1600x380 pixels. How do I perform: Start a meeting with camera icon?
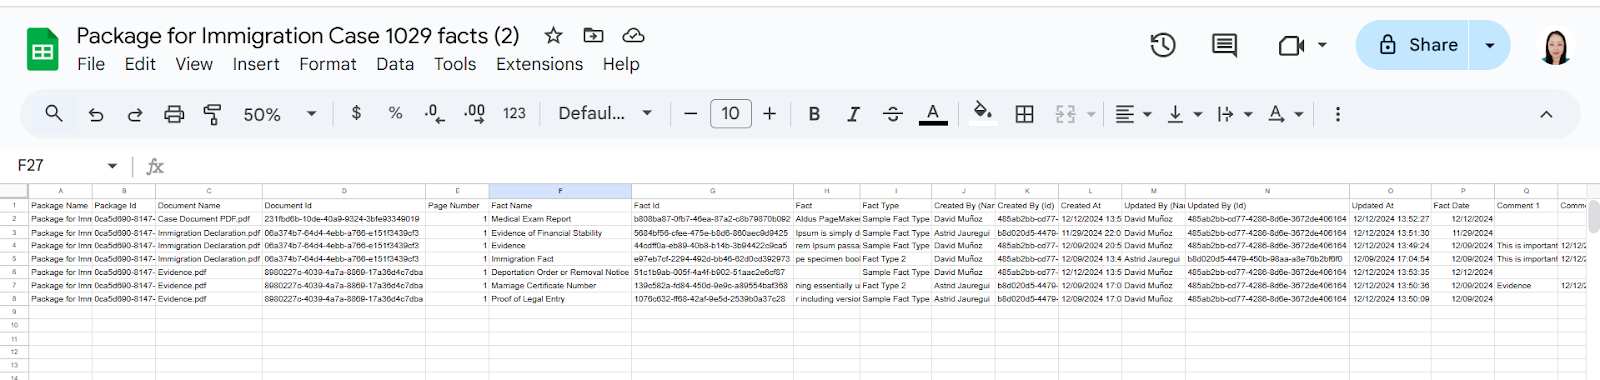click(1291, 45)
